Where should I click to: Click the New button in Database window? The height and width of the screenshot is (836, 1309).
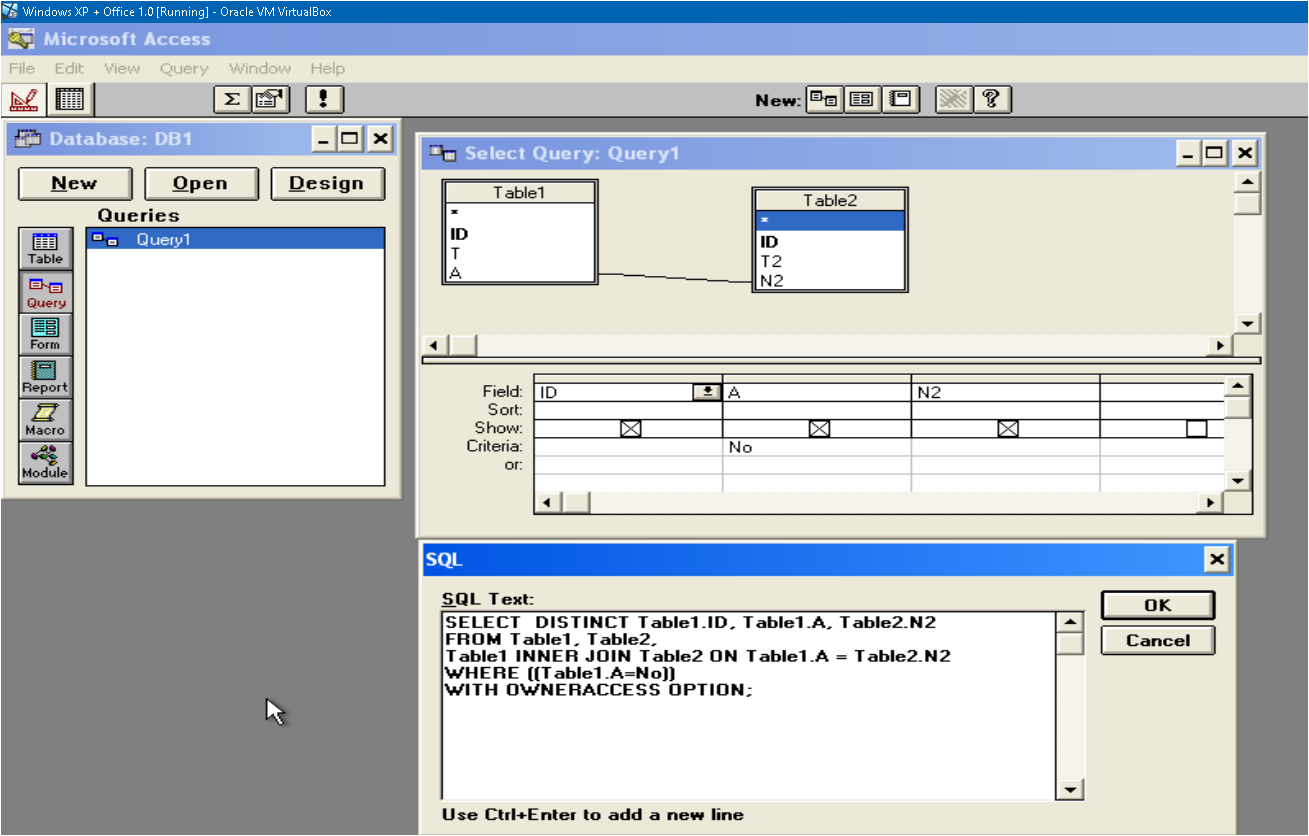[75, 183]
